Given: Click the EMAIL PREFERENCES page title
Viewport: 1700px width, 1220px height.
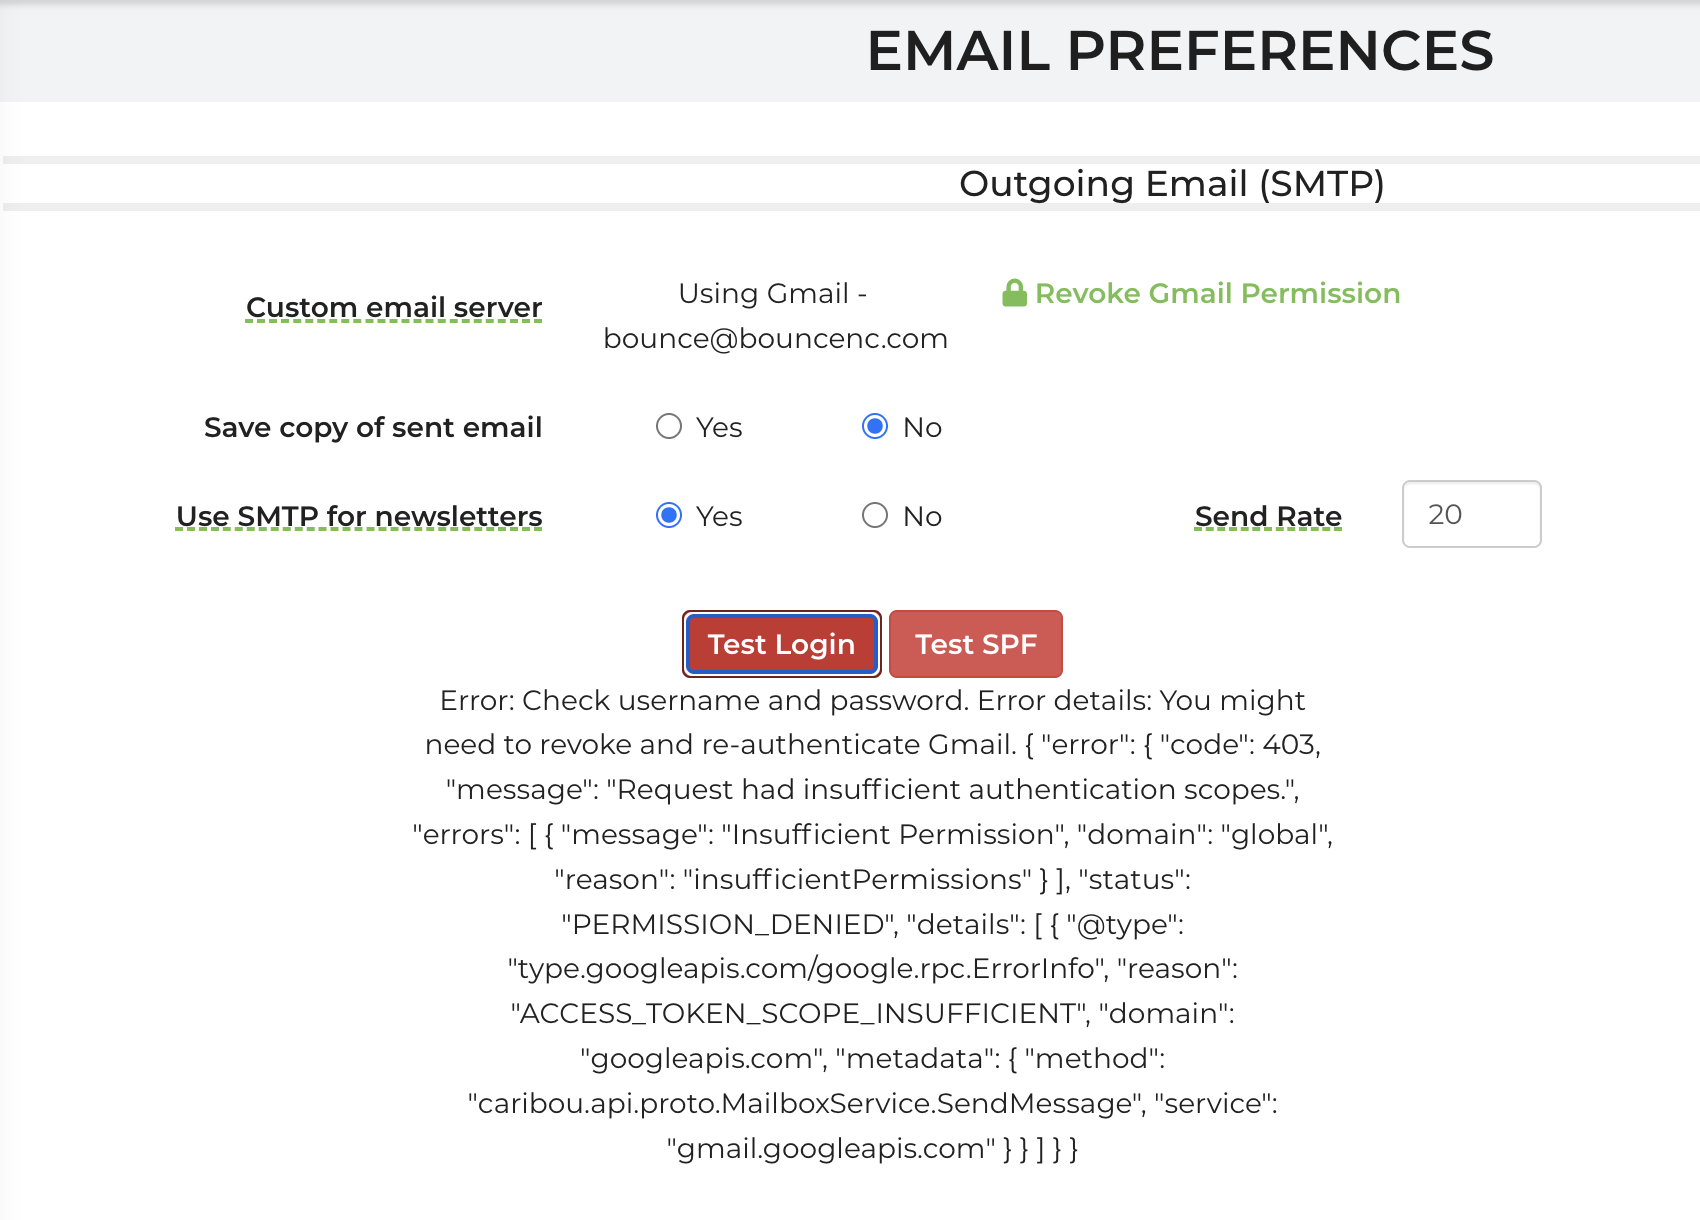Looking at the screenshot, I should click(1180, 51).
